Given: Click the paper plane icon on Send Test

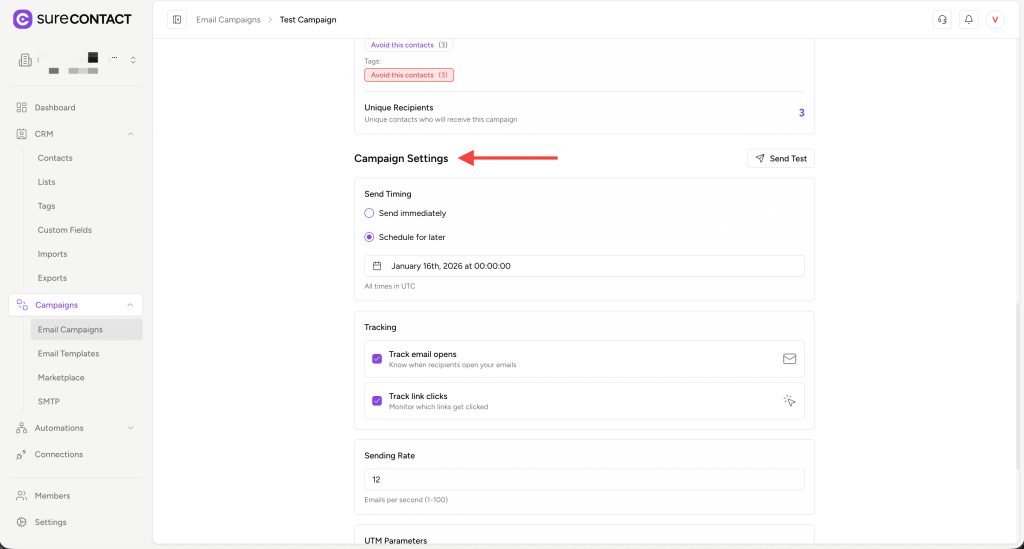Looking at the screenshot, I should [760, 159].
